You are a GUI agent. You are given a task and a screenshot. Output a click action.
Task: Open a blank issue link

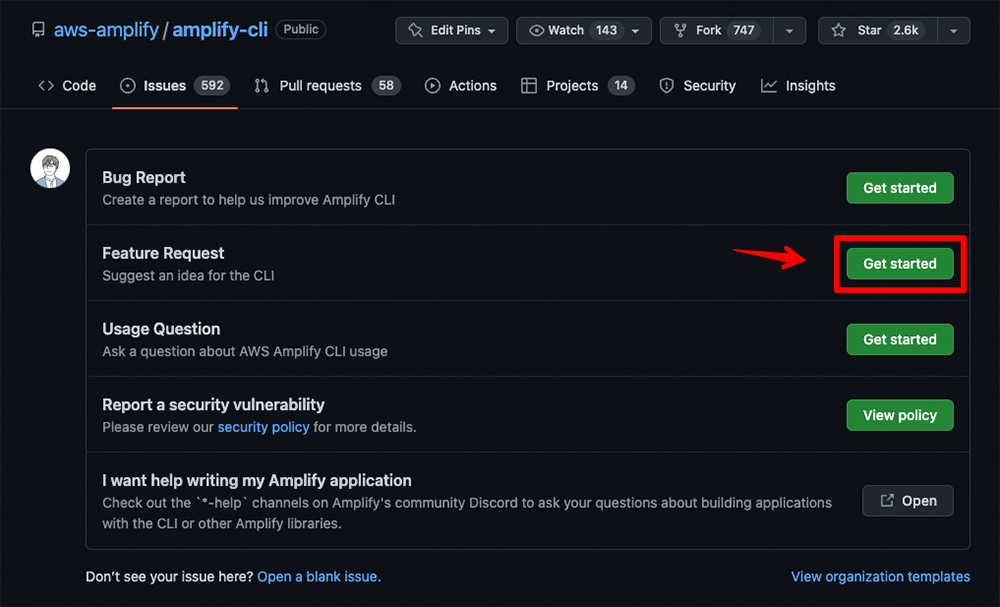point(319,576)
